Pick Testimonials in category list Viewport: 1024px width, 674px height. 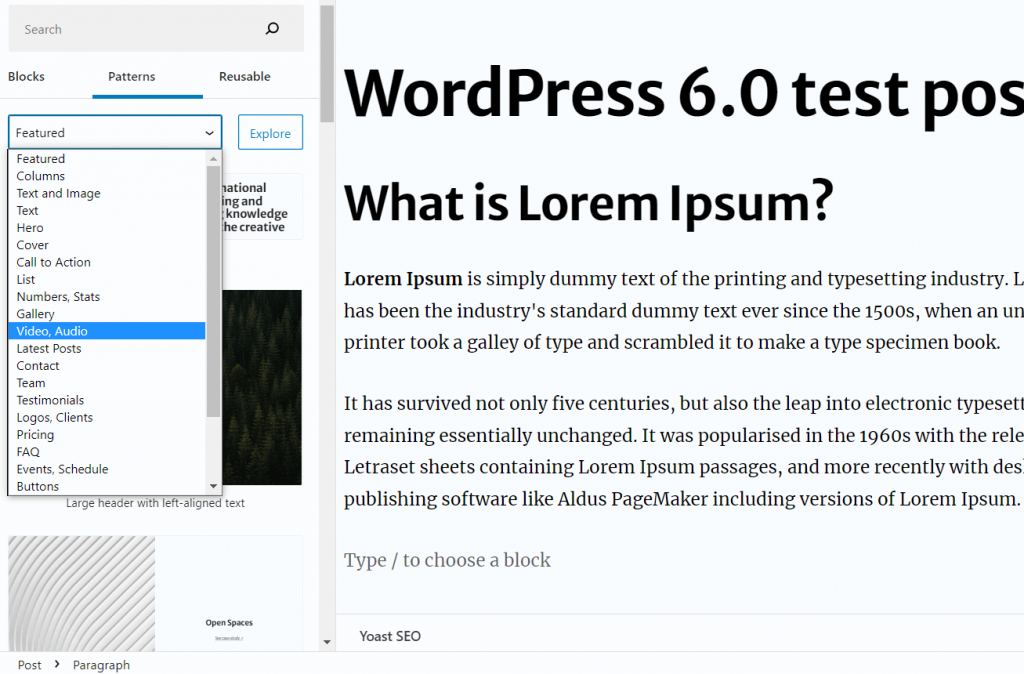[x=50, y=400]
